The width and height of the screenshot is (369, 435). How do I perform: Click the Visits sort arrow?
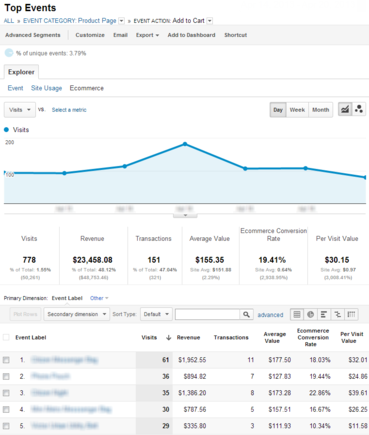(x=168, y=338)
